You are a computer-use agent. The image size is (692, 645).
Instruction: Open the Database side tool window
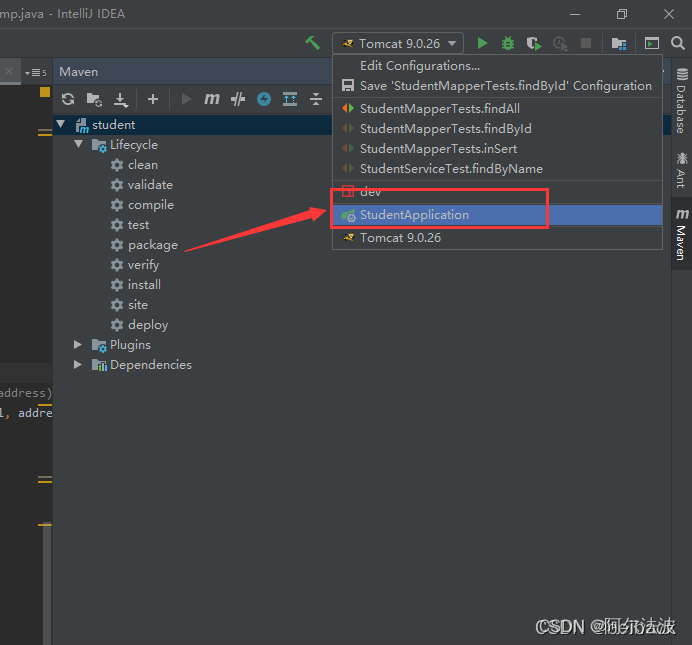(681, 101)
